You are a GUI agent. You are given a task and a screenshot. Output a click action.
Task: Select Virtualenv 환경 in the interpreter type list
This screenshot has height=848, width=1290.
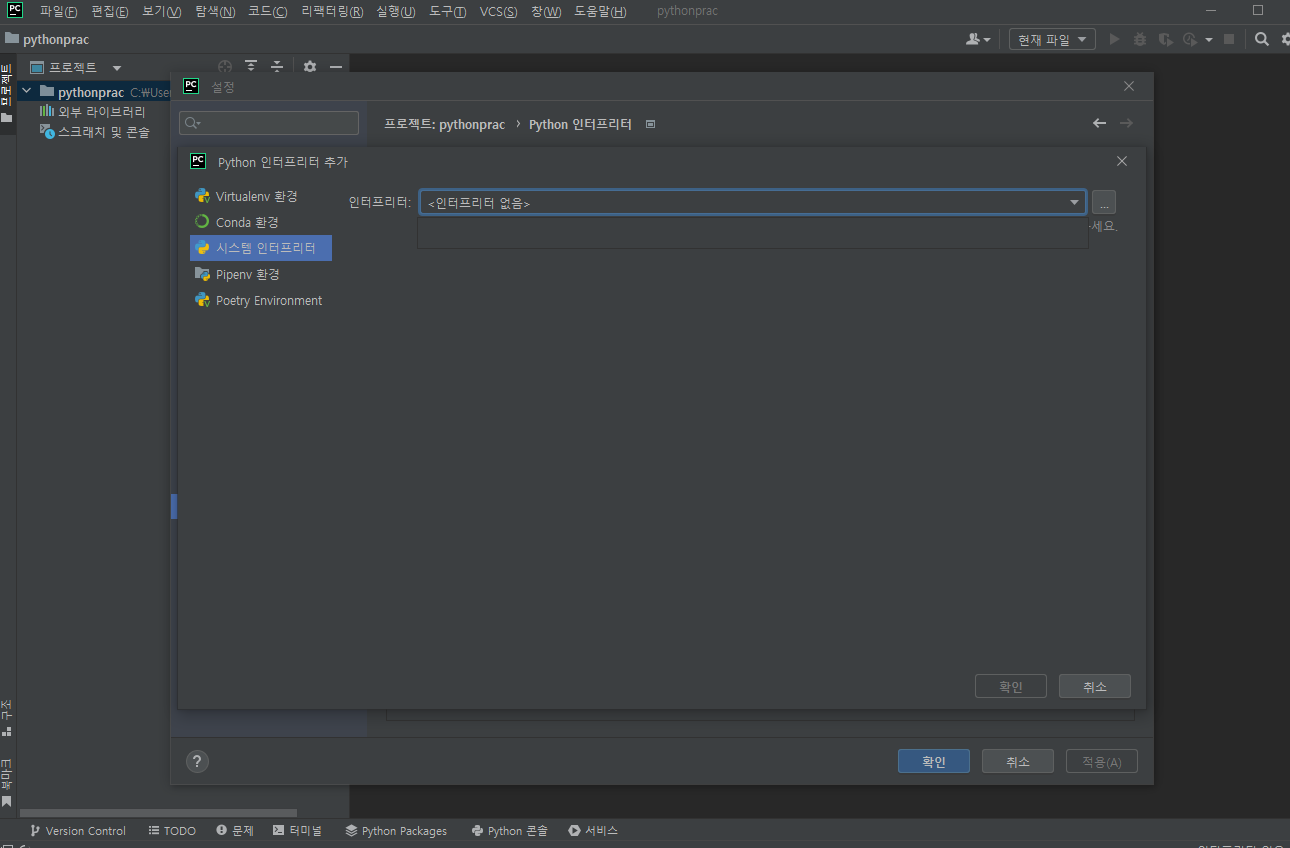pyautogui.click(x=260, y=196)
